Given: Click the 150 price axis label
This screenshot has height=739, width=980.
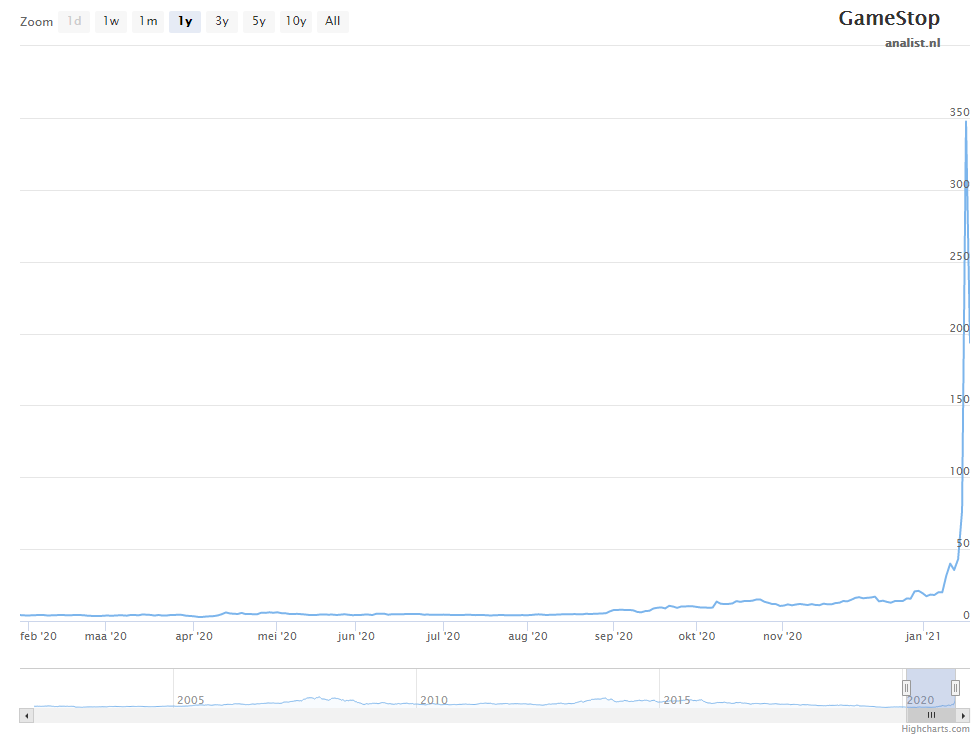Looking at the screenshot, I should tap(959, 400).
